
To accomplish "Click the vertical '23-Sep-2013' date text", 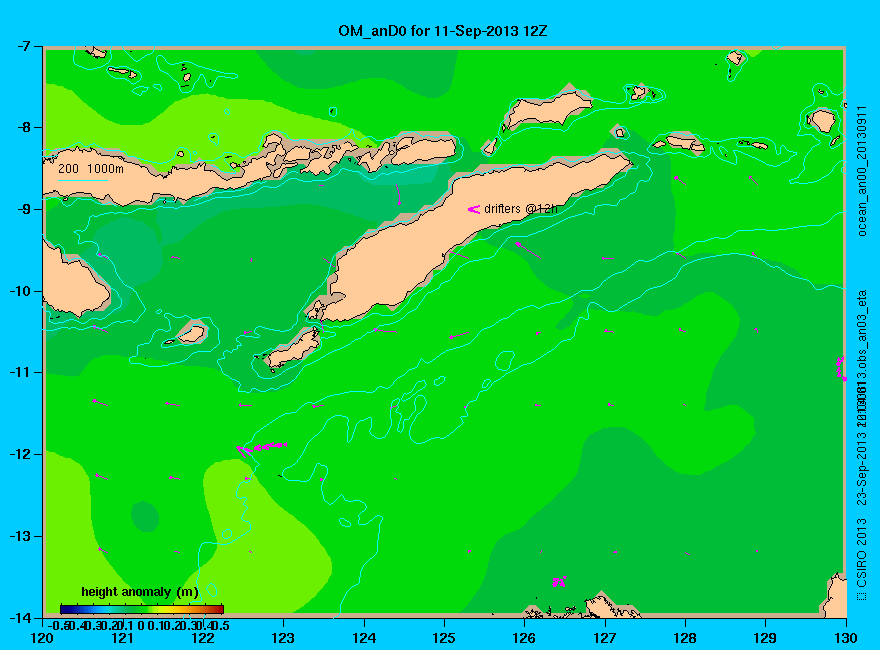I will [x=862, y=468].
